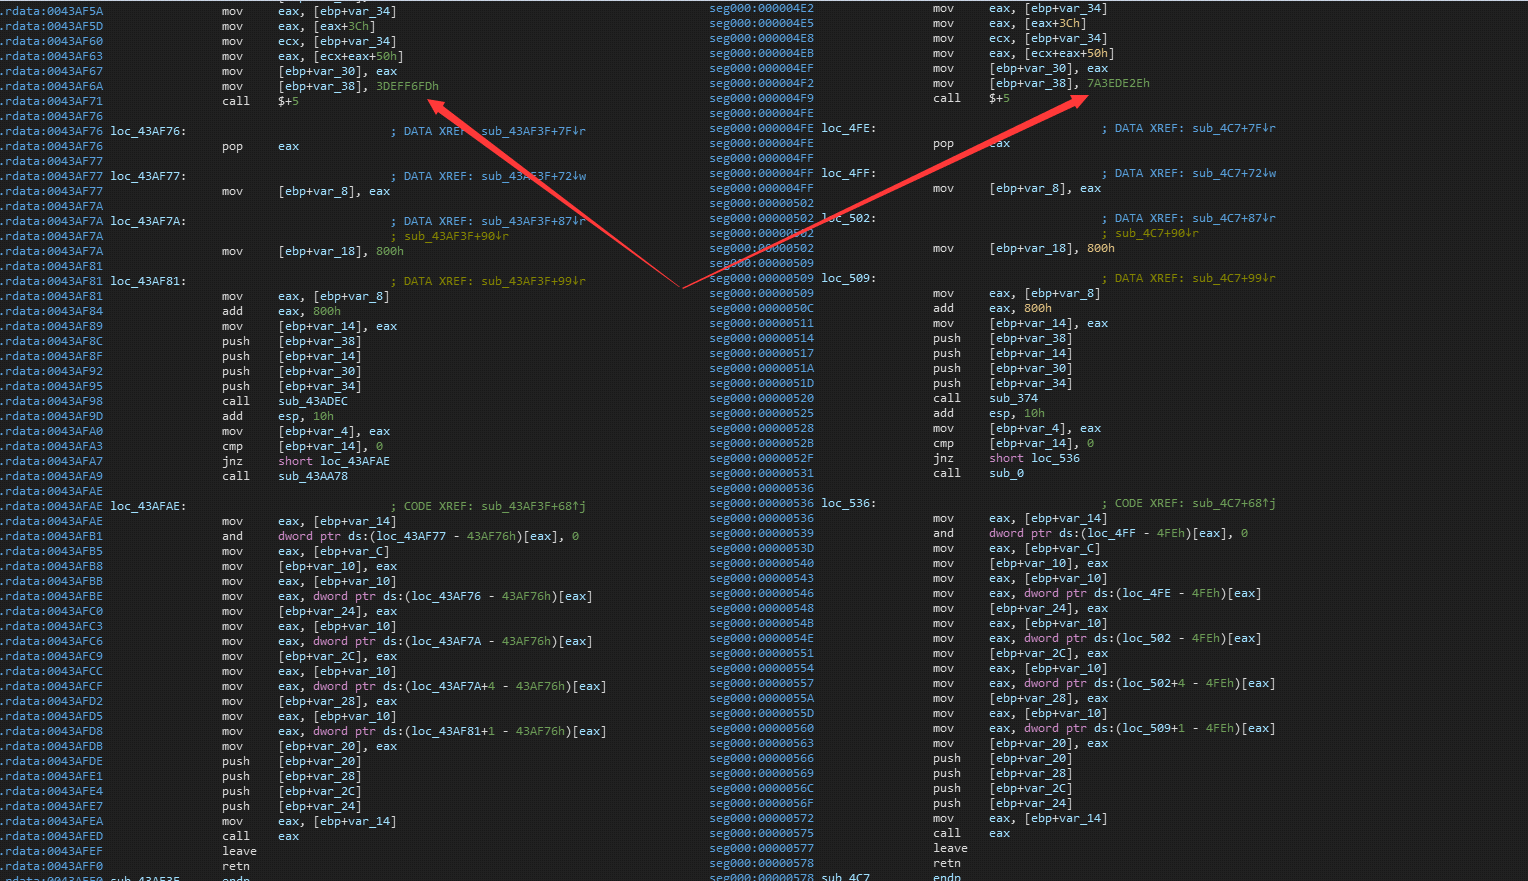Image resolution: width=1528 pixels, height=881 pixels.
Task: Open data xref sub_43AF3F+7F
Action: click(533, 131)
